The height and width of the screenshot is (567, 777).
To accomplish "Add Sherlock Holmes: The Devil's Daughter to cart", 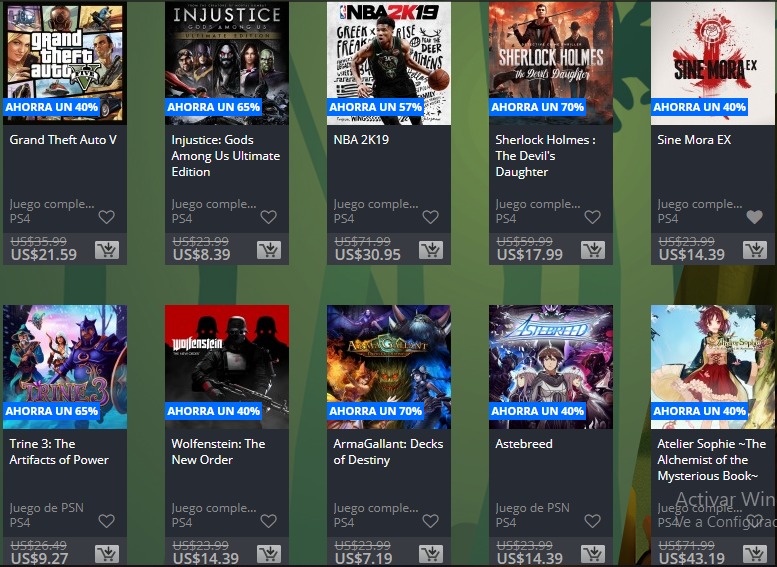I will point(593,250).
